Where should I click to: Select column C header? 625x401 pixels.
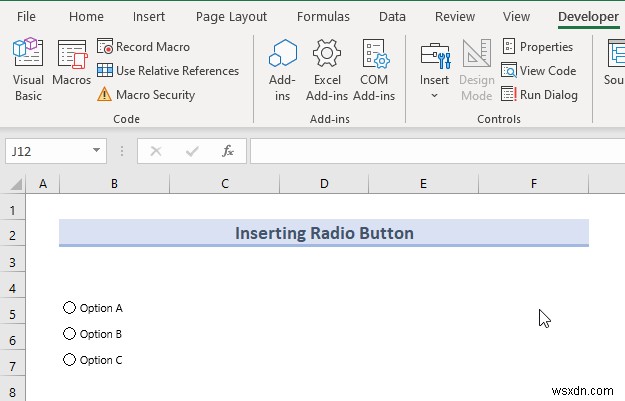(x=225, y=184)
